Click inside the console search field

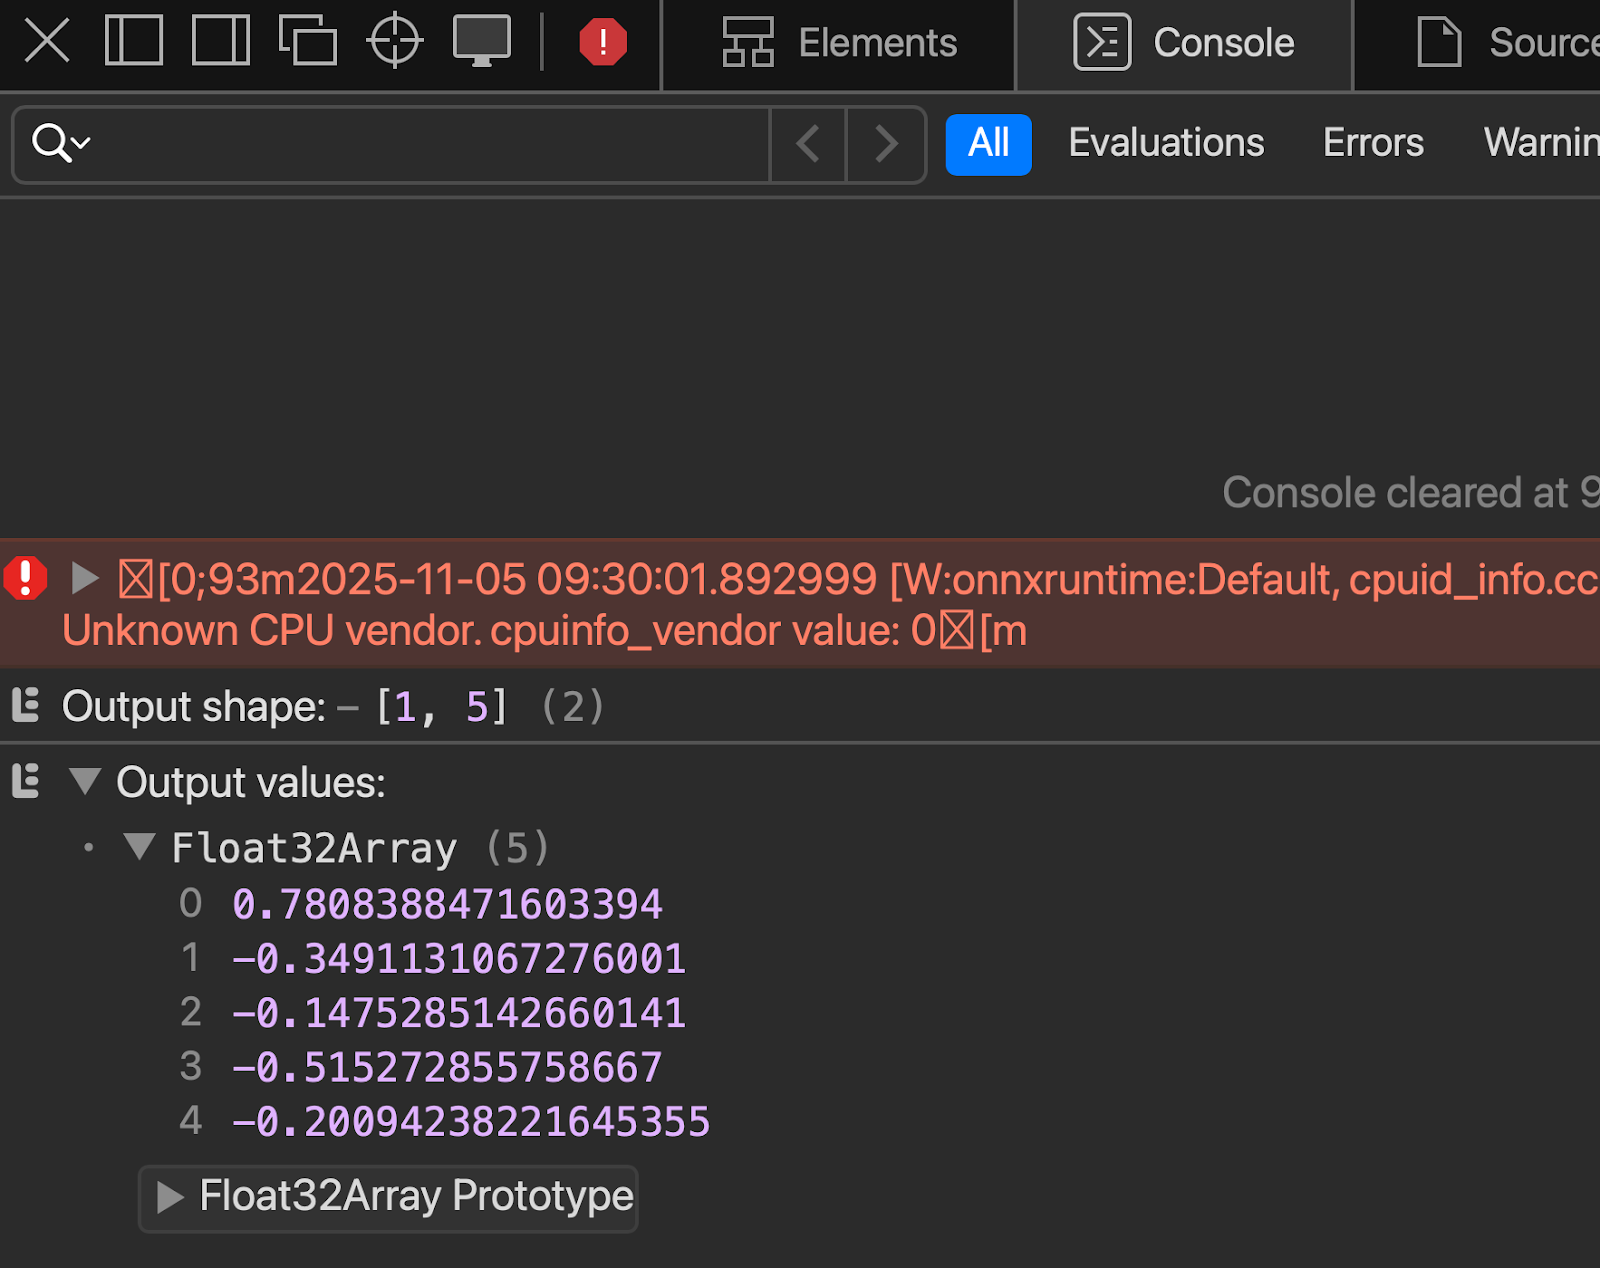click(x=400, y=144)
